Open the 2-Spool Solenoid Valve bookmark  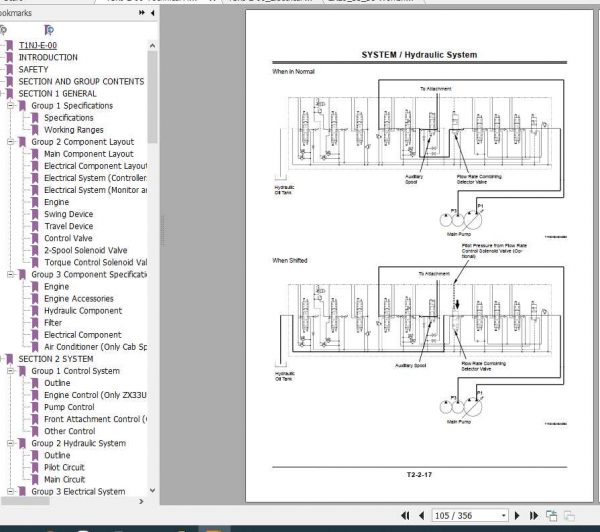point(86,250)
